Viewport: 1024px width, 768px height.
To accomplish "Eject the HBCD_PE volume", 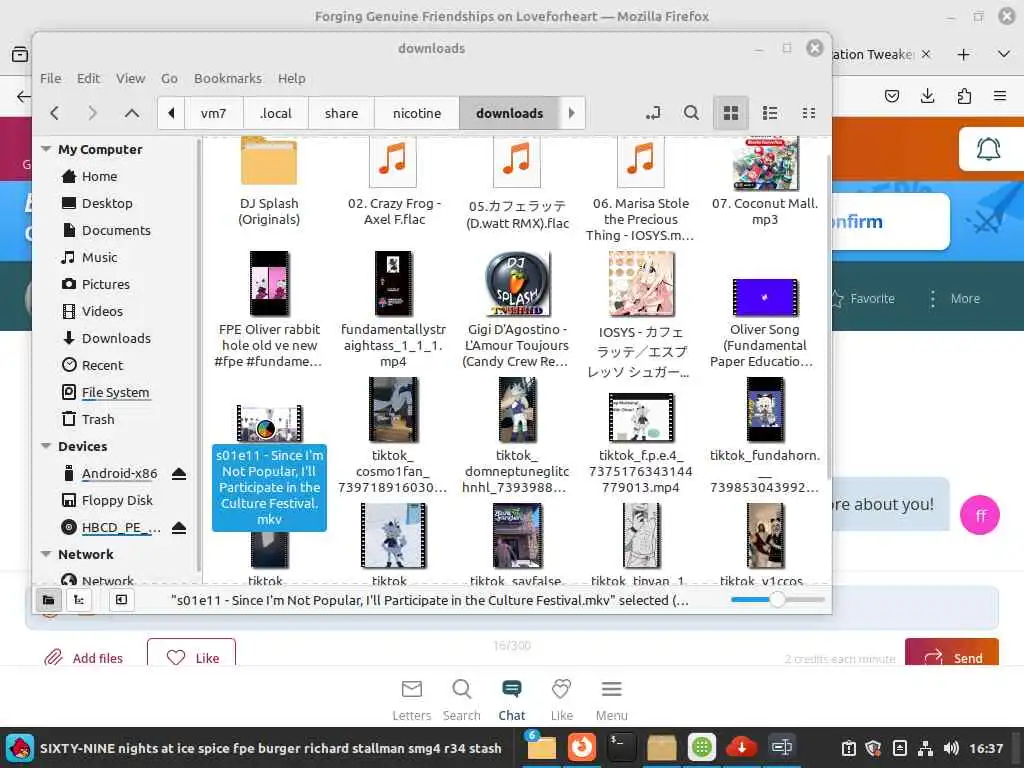I will point(179,528).
